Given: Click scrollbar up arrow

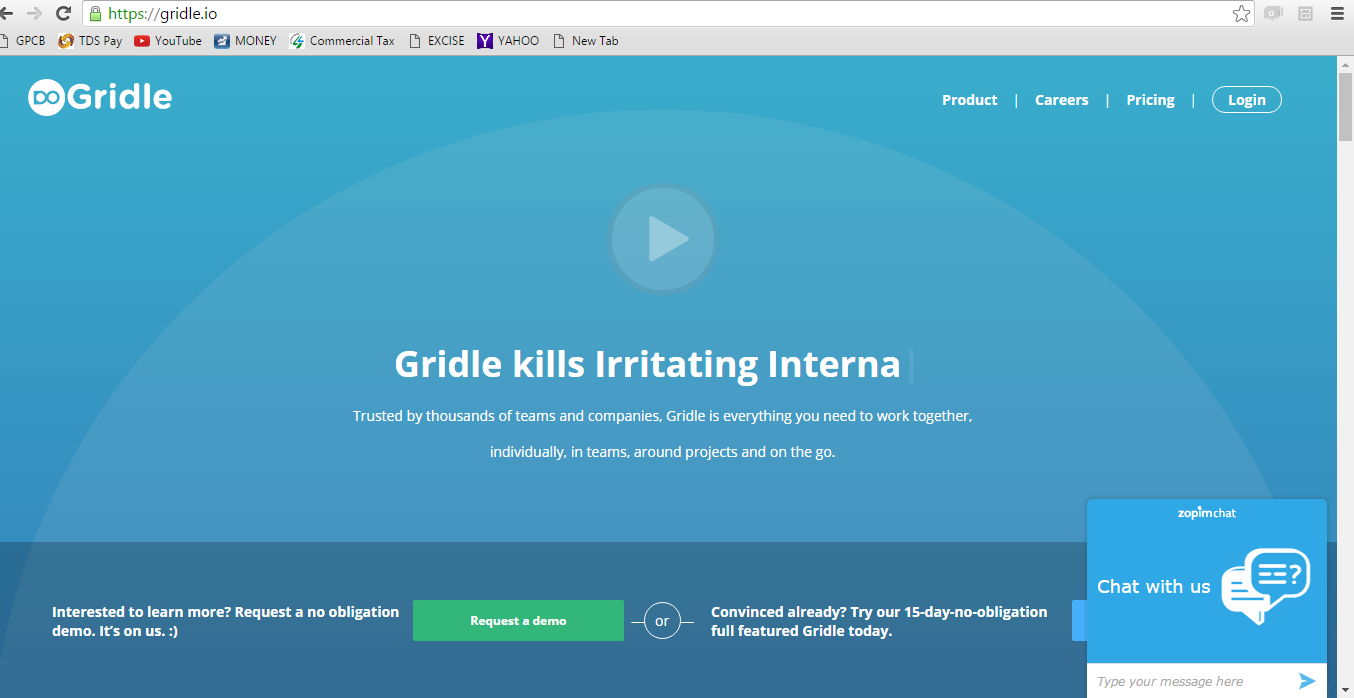Looking at the screenshot, I should 1345,63.
